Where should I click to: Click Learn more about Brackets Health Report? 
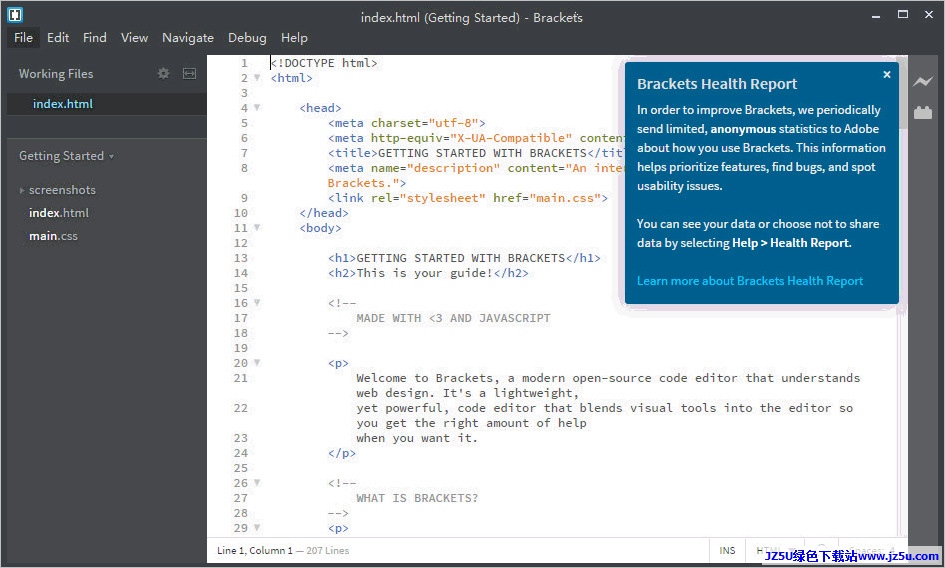point(750,281)
